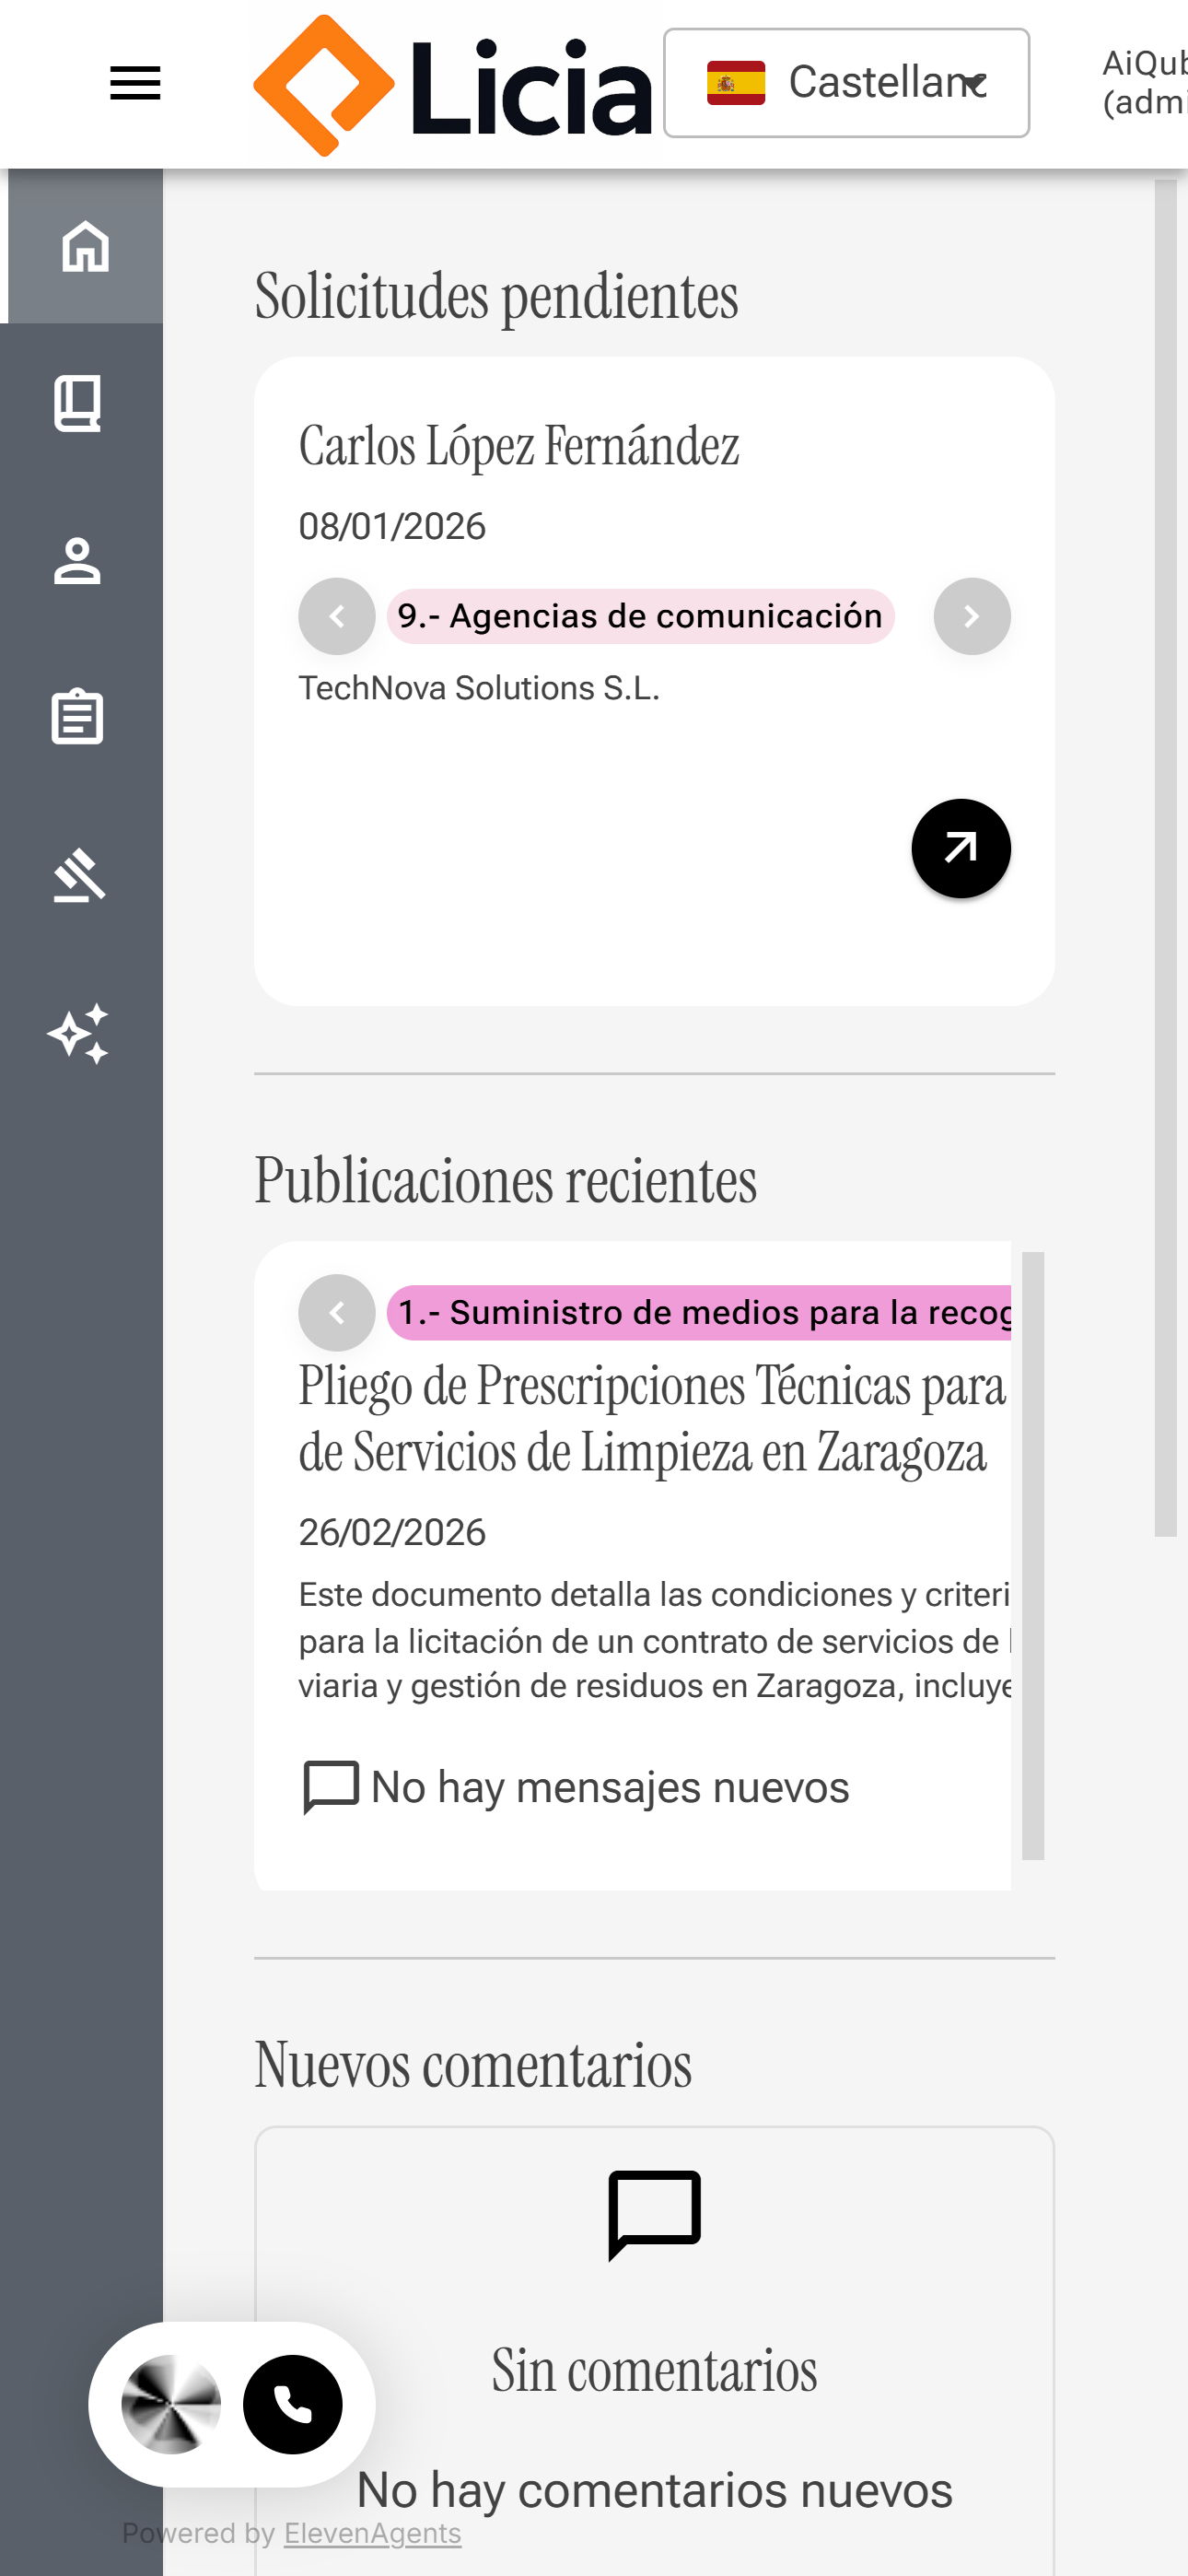Open the book library sidebar icon
This screenshot has width=1188, height=2576.
[78, 404]
